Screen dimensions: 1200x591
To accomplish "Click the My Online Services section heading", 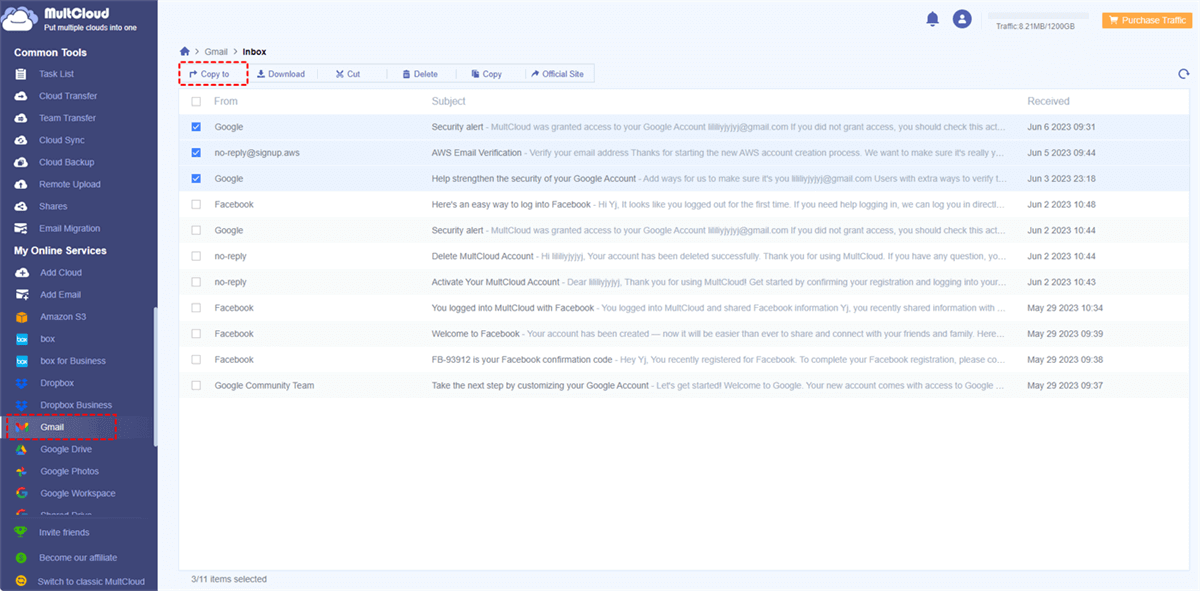I will (x=60, y=250).
